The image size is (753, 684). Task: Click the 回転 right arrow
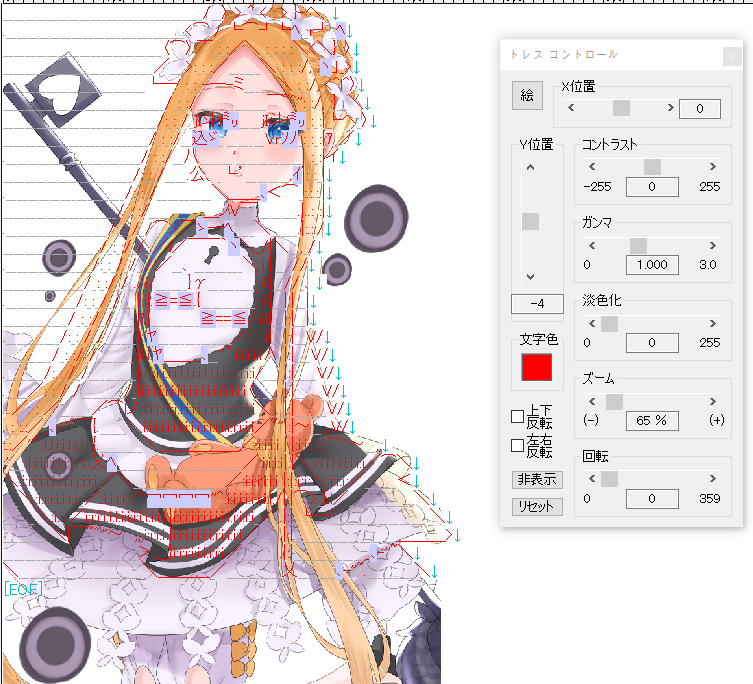click(713, 478)
